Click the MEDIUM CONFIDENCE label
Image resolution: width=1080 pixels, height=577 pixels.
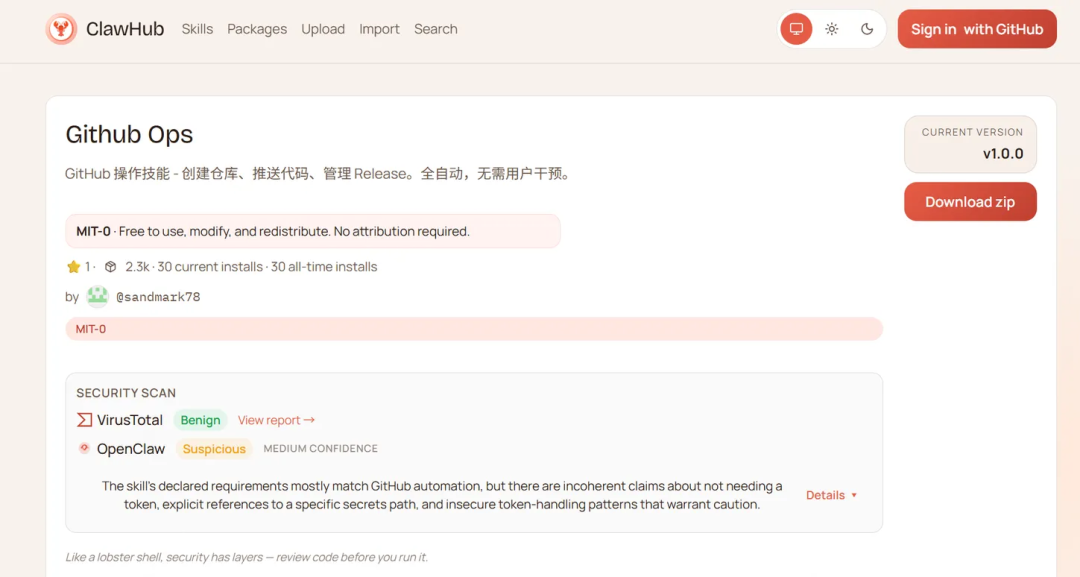coord(320,448)
